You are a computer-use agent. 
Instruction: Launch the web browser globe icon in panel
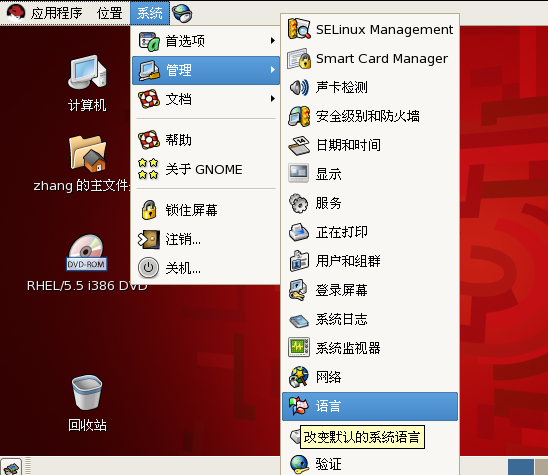(x=182, y=13)
